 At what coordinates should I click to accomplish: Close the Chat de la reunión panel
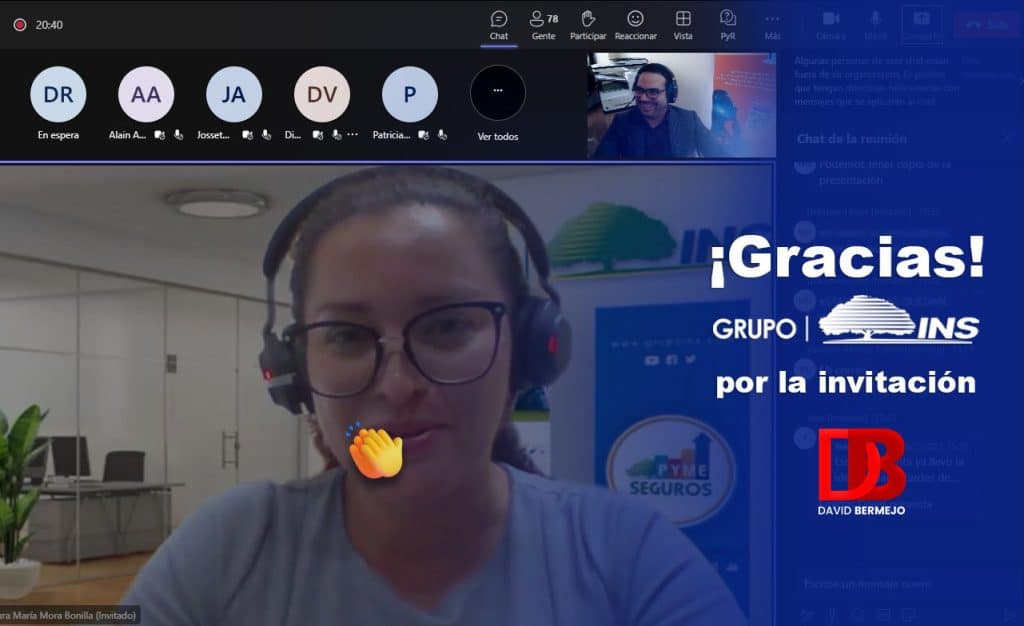pyautogui.click(x=1005, y=139)
